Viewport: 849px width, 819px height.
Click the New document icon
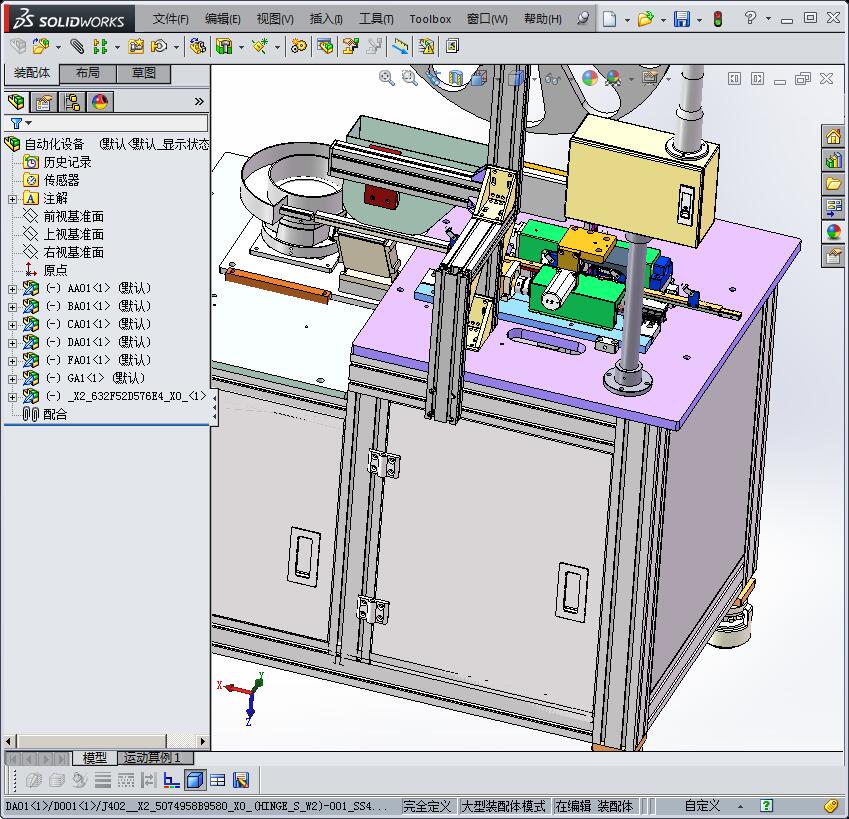tap(610, 19)
